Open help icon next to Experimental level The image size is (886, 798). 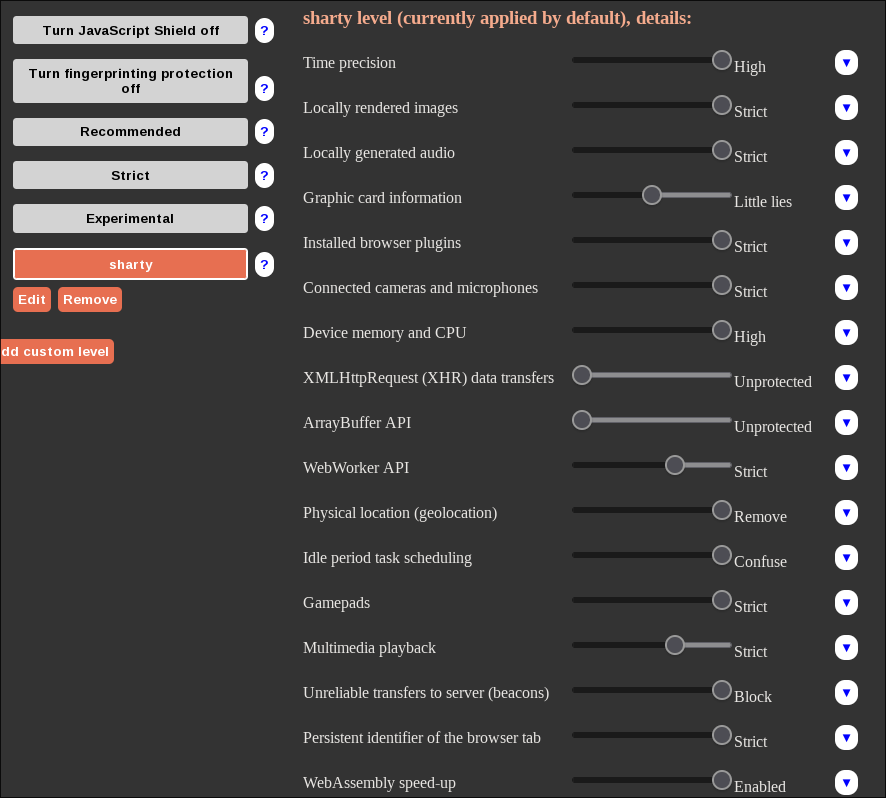tap(264, 219)
